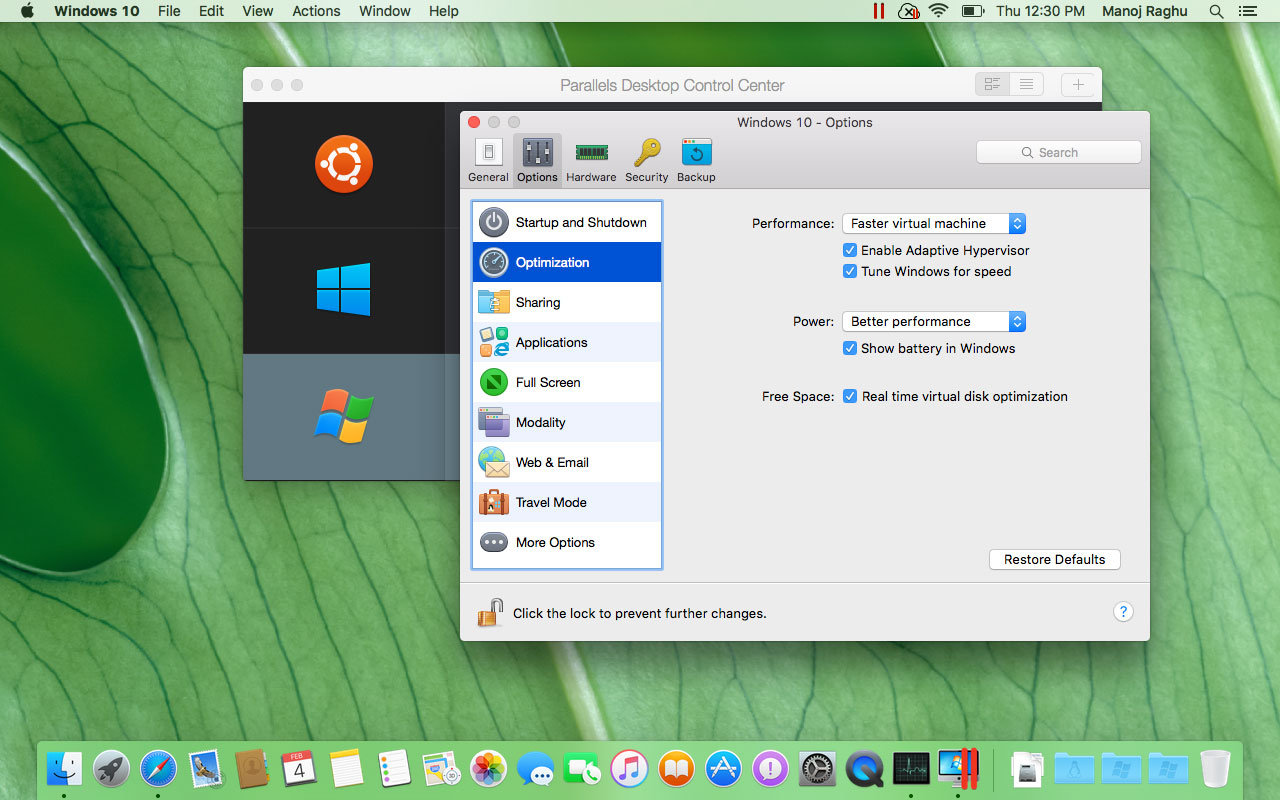
Task: Select the Windows 10 virtual machine in Control Center
Action: coord(344,290)
